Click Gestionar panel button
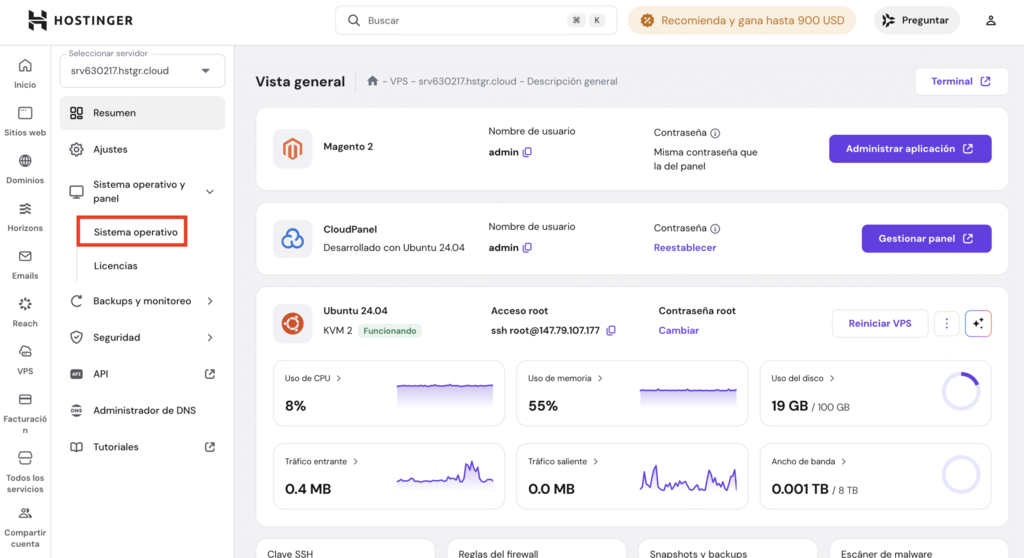This screenshot has height=558, width=1024. click(926, 238)
